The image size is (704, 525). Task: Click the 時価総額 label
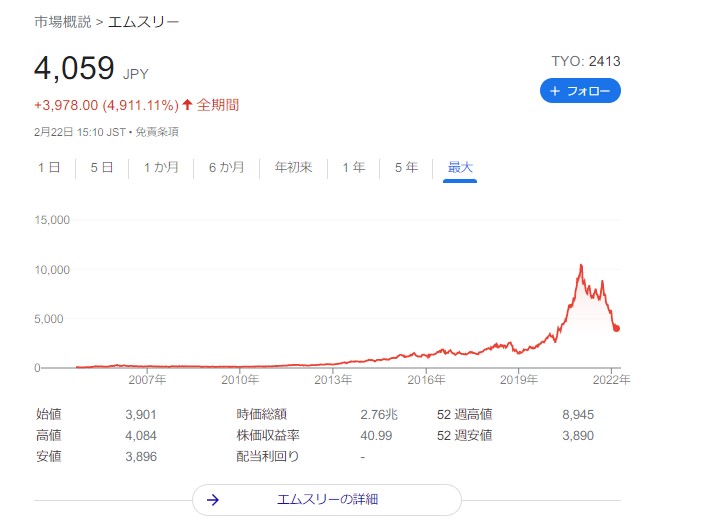coord(261,414)
